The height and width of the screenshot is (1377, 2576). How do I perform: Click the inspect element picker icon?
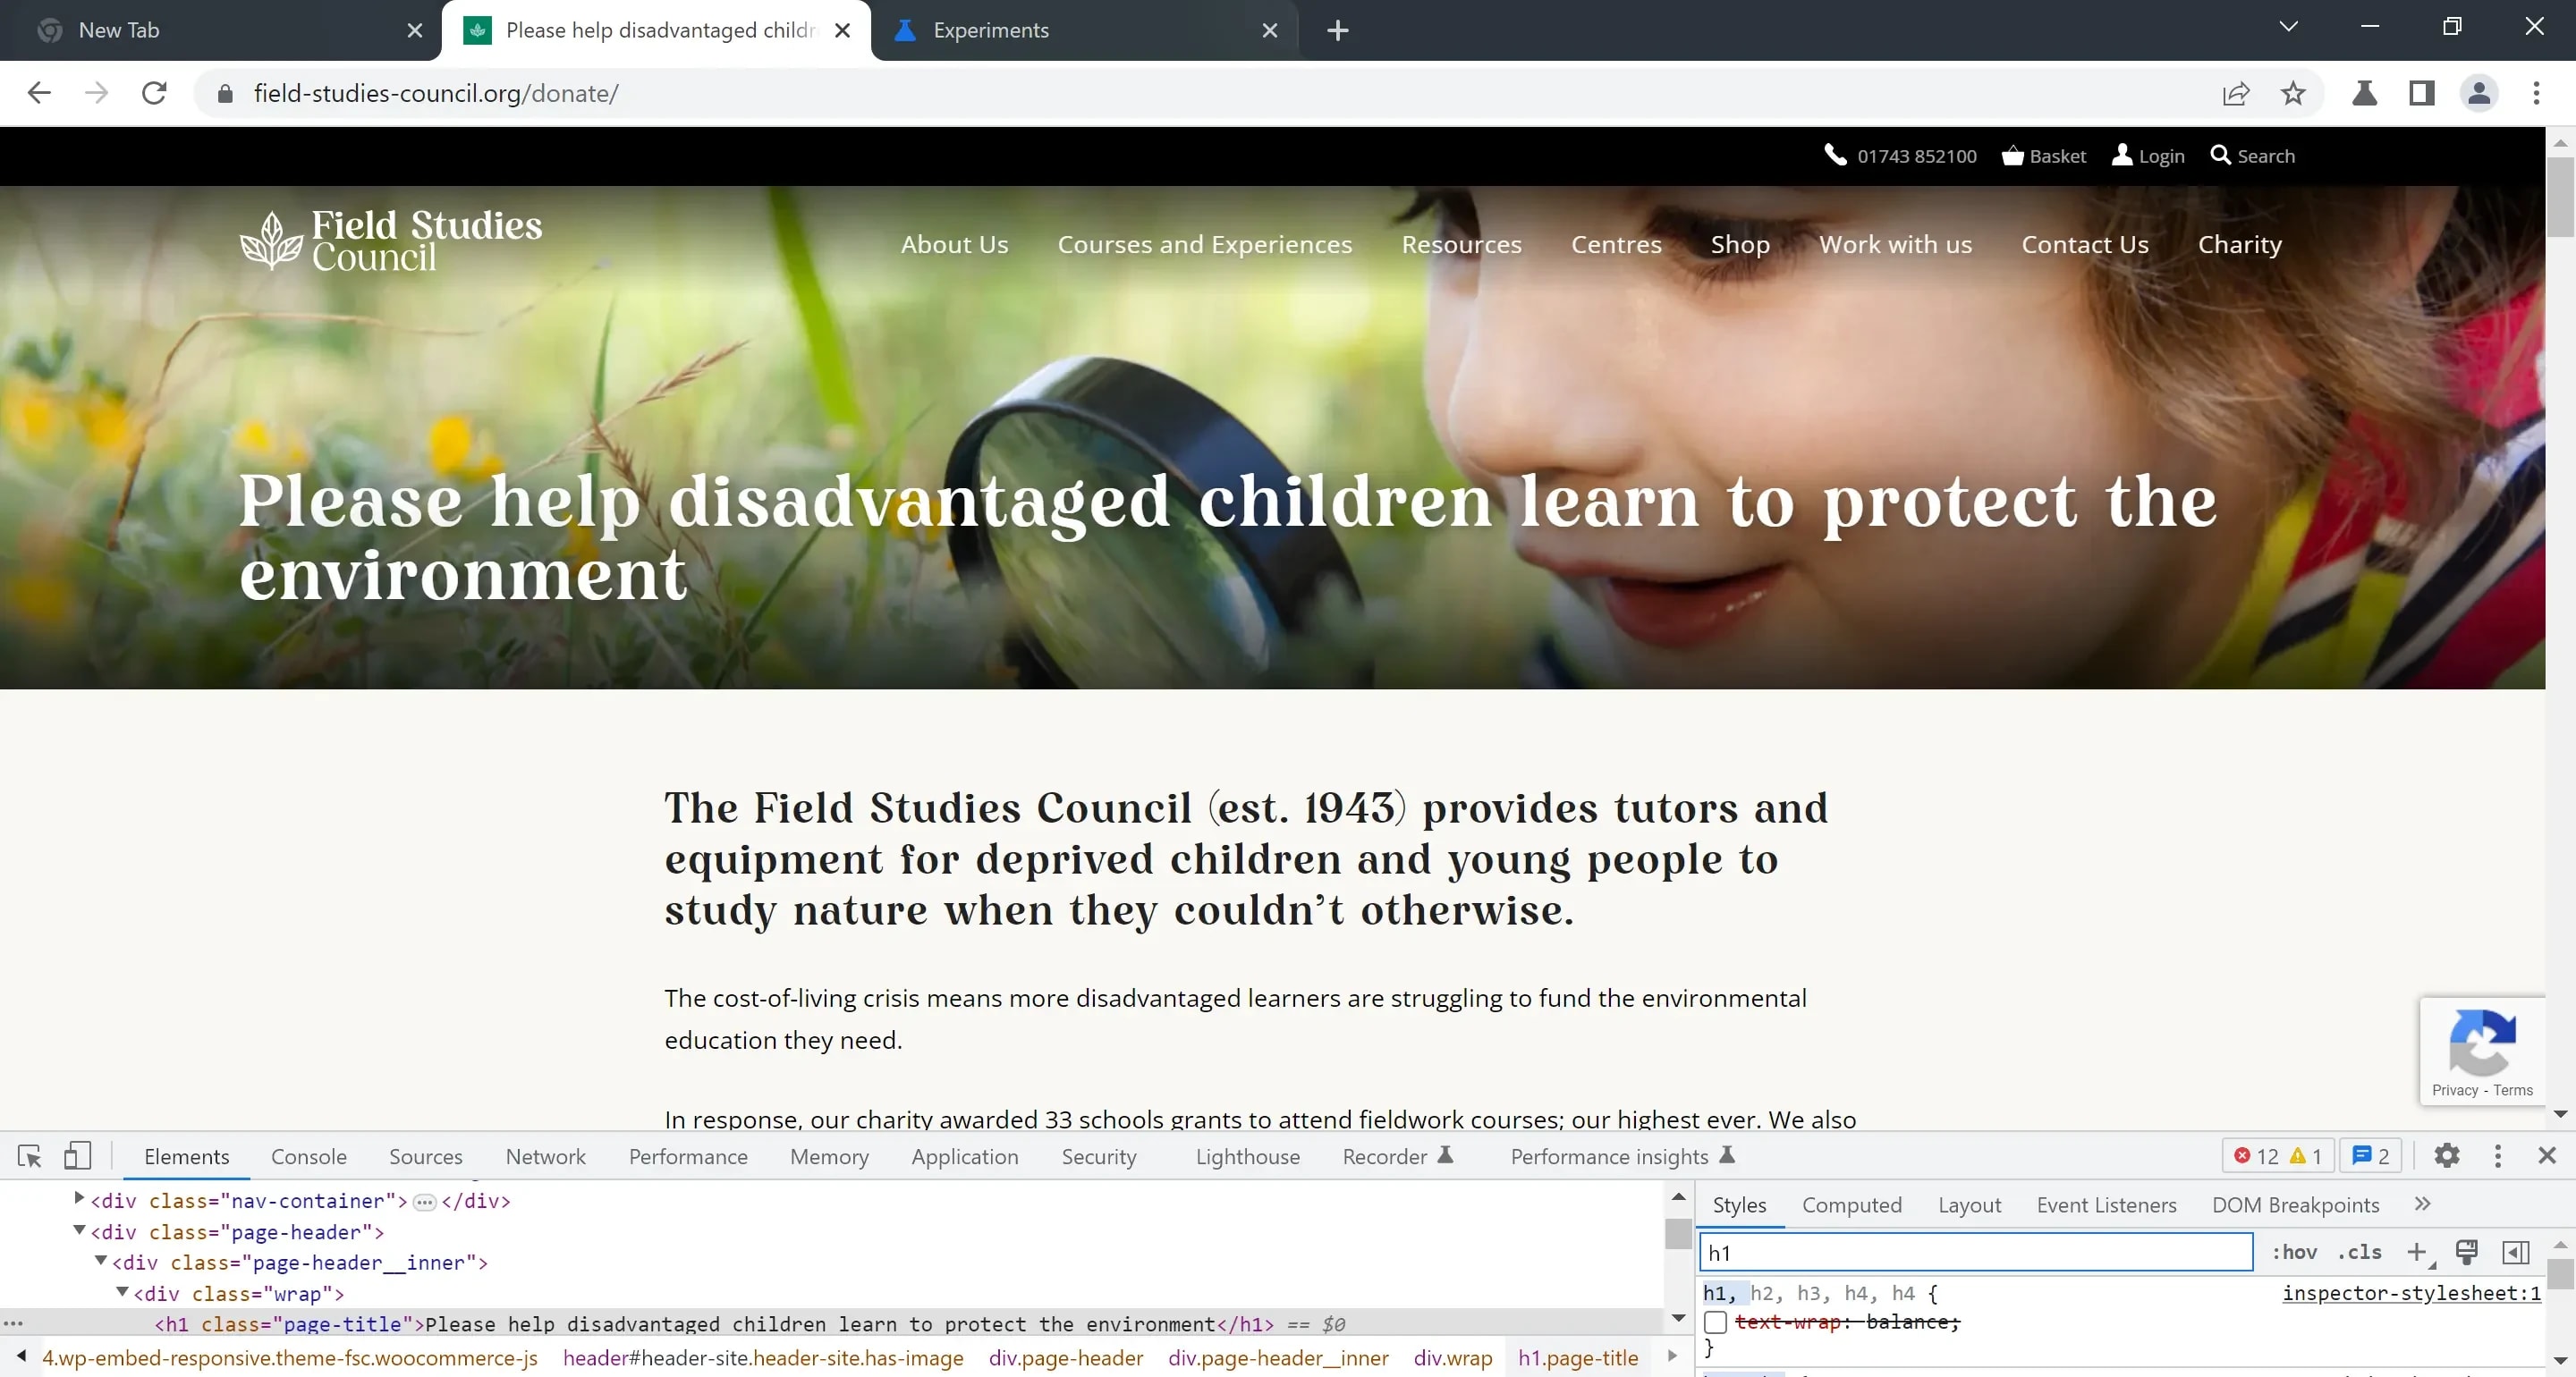coord(30,1156)
